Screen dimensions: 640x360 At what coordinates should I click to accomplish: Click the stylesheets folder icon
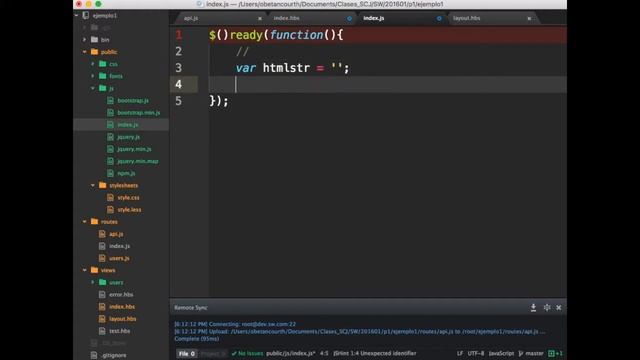pos(102,185)
